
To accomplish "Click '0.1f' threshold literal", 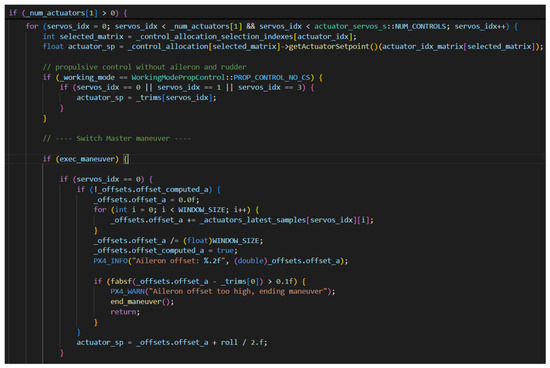I will pos(284,281).
